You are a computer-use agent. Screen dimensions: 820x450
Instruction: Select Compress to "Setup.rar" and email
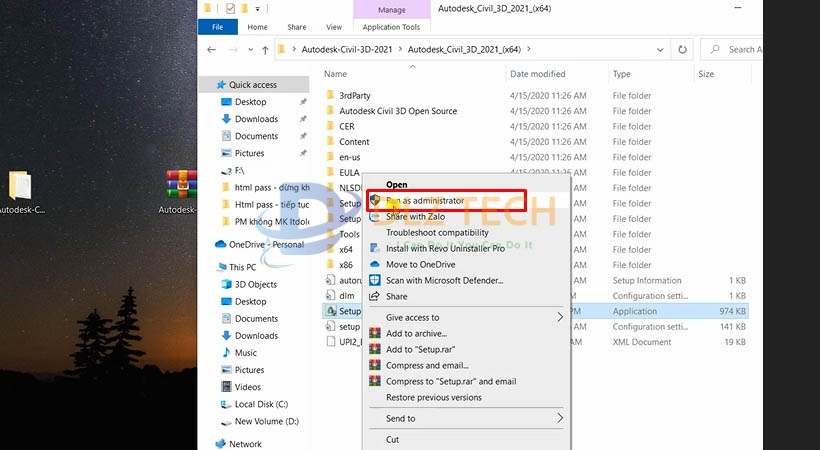click(x=451, y=381)
